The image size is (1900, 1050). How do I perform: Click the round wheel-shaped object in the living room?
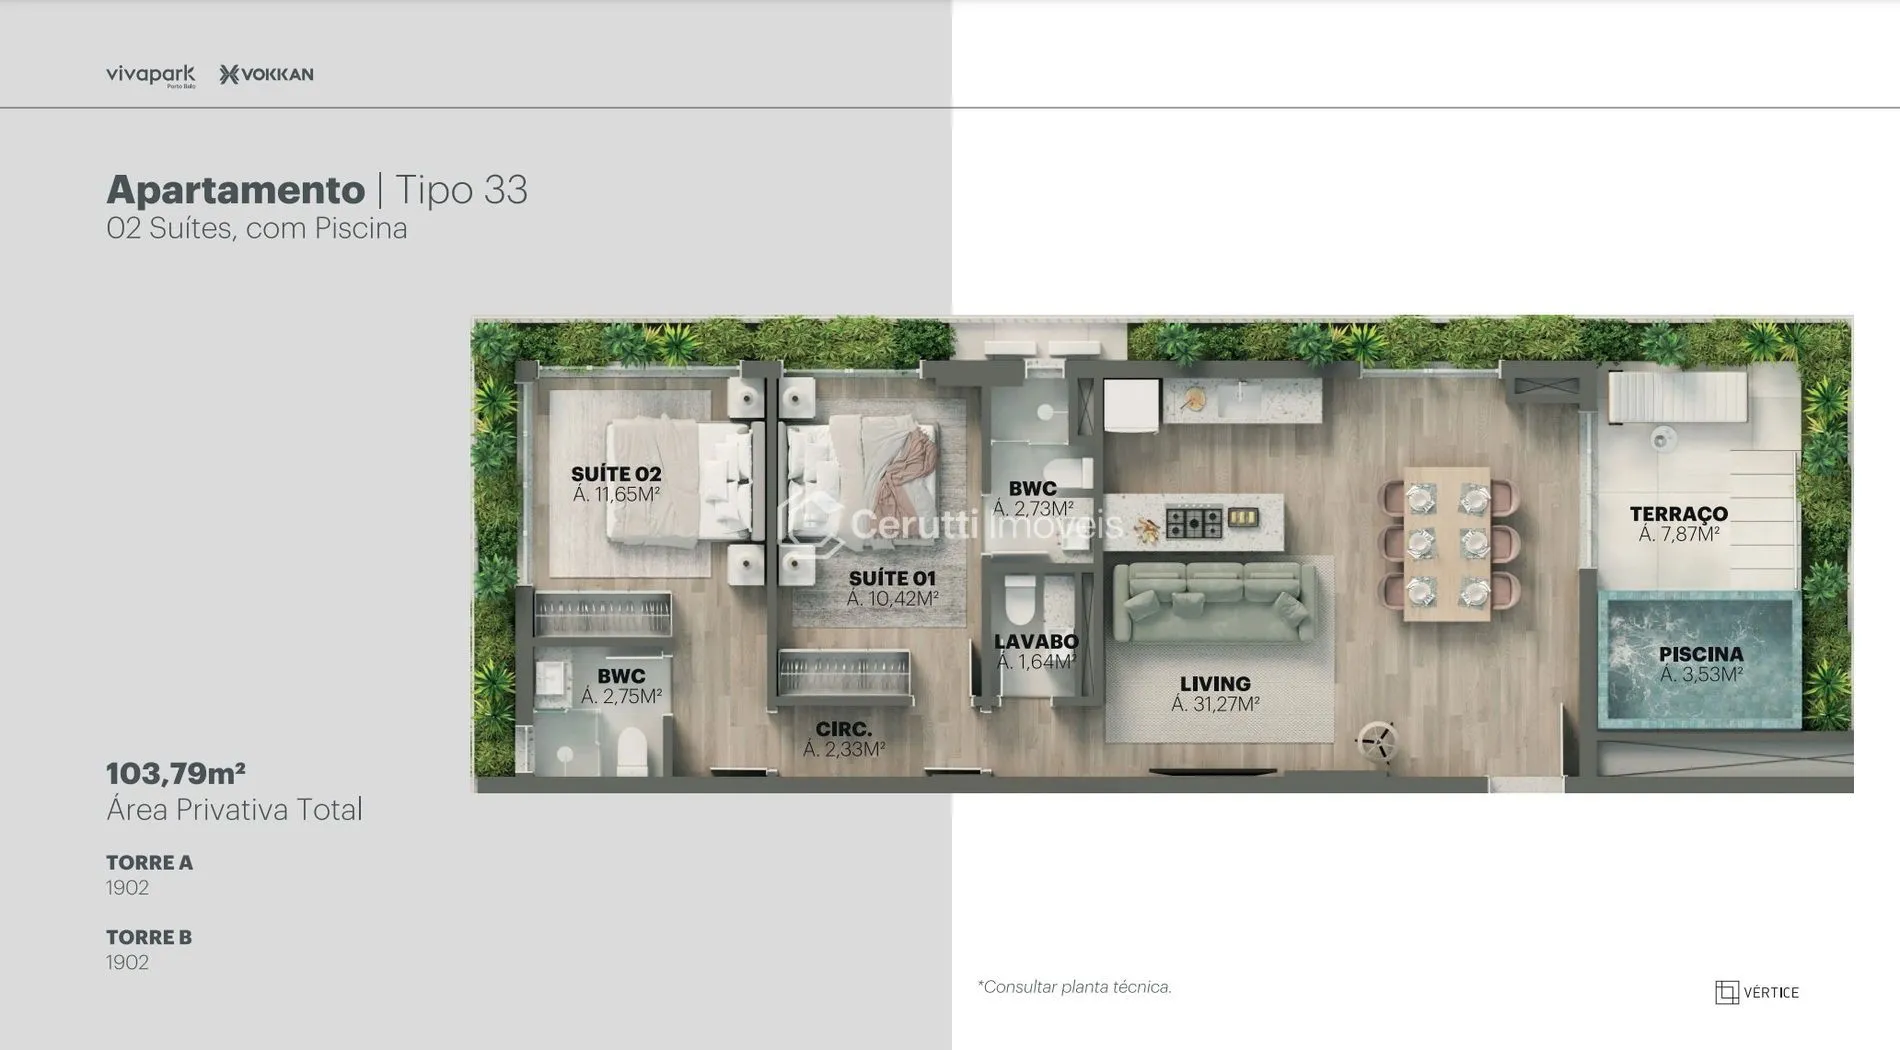pos(1377,741)
